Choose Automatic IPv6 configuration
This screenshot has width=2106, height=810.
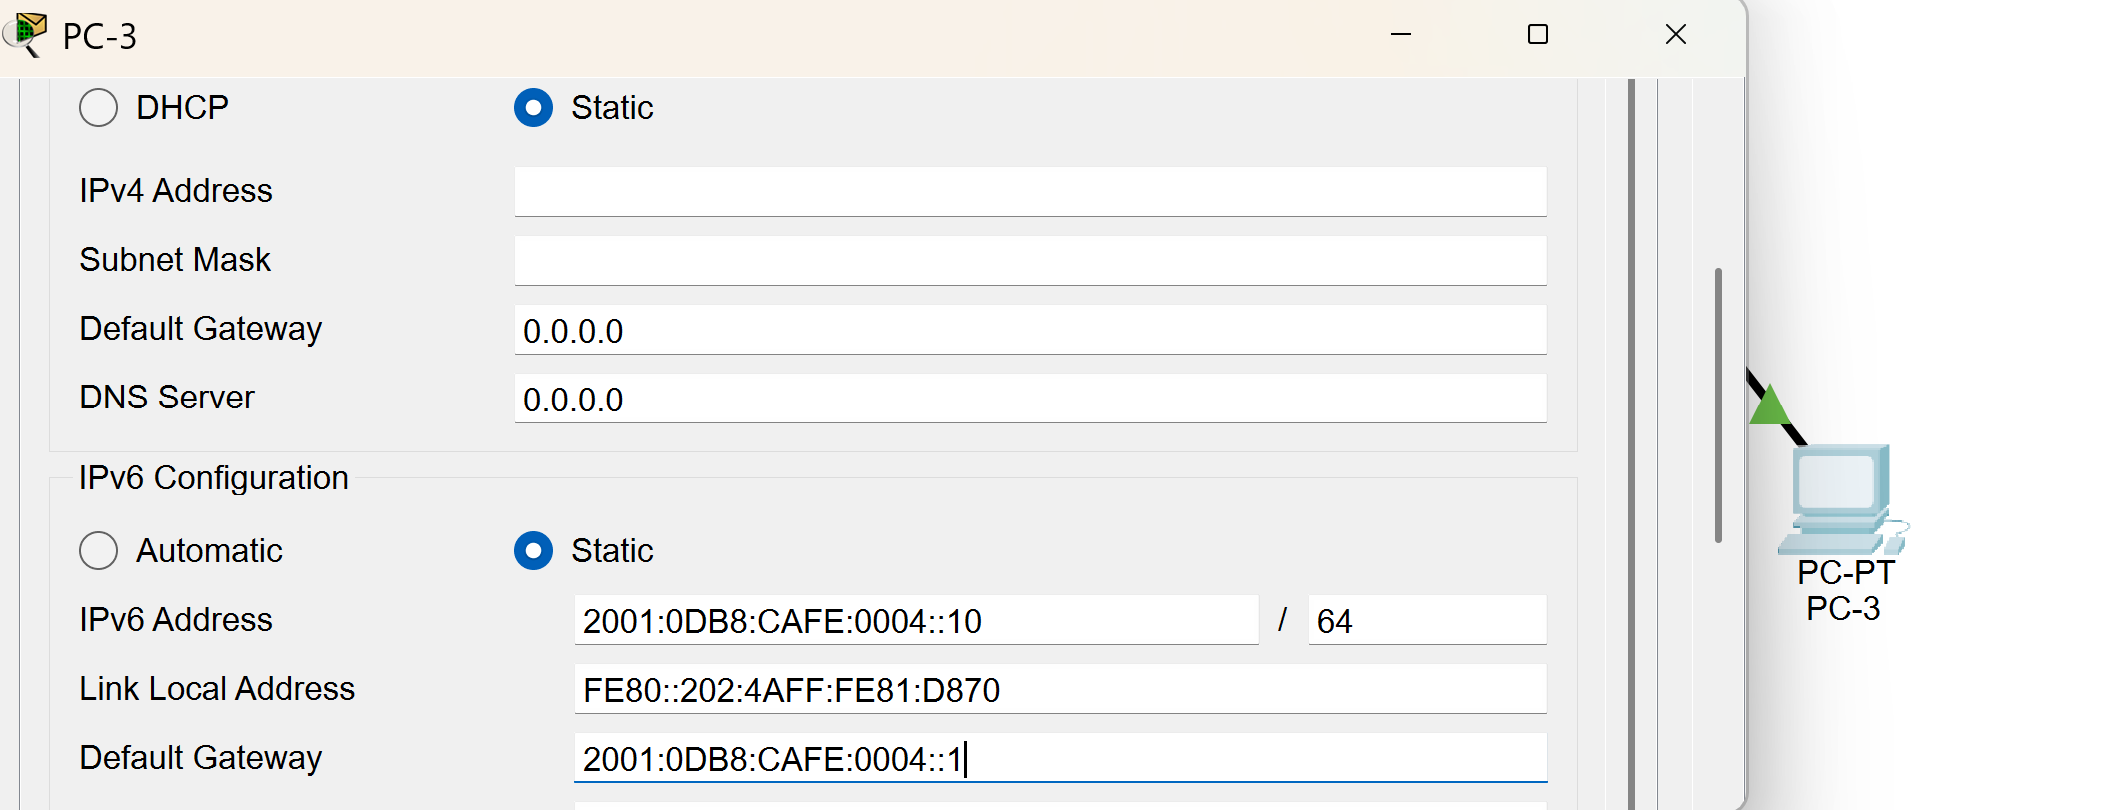click(99, 551)
